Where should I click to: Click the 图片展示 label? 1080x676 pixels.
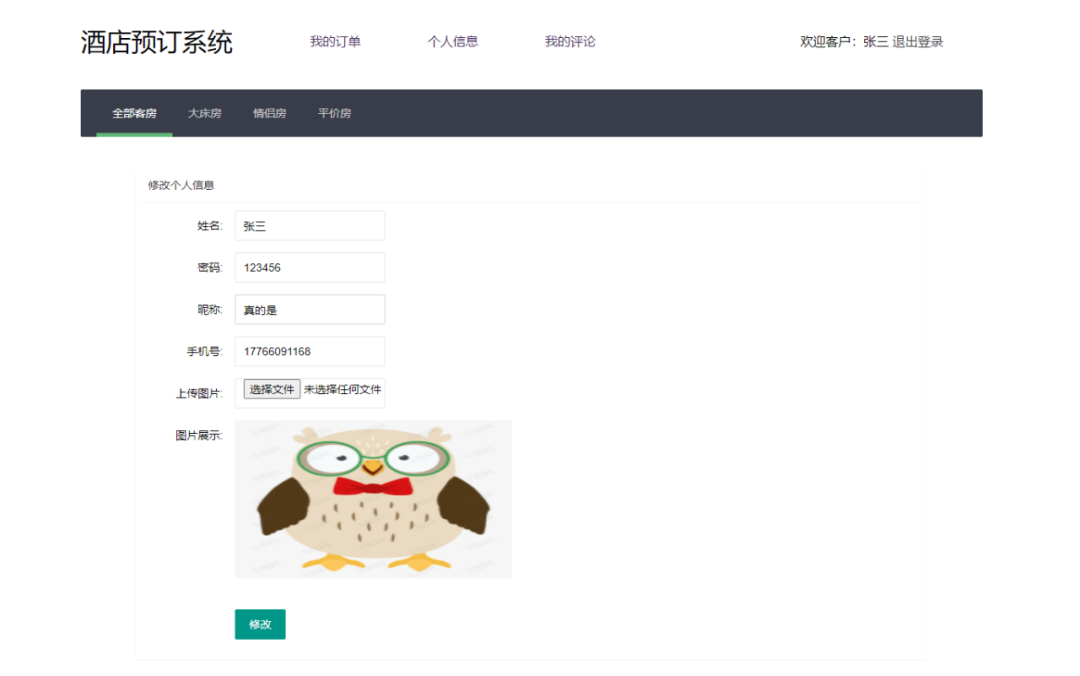198,435
